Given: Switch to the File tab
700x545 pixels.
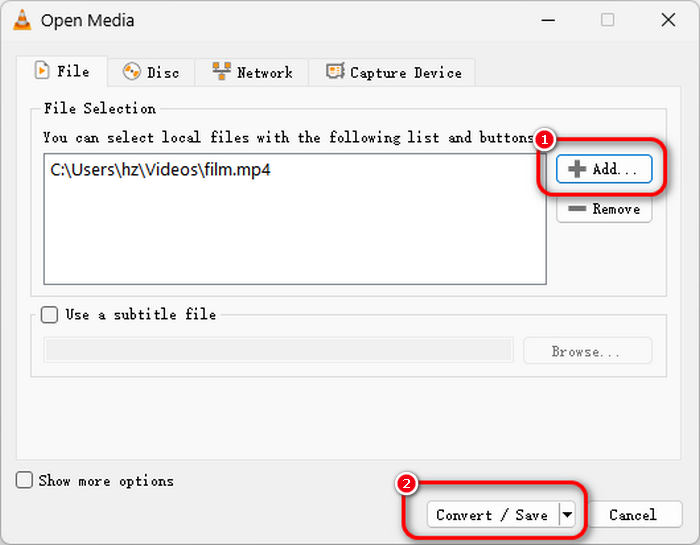Looking at the screenshot, I should click(x=62, y=71).
